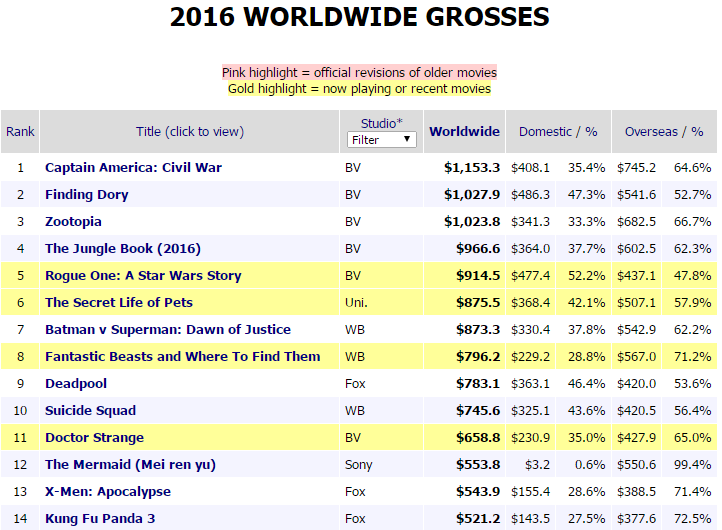
Task: Select the Deadpool title link
Action: [x=76, y=383]
